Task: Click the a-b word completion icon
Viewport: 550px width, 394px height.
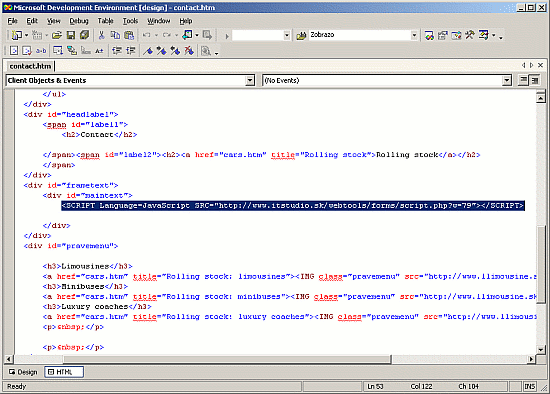Action: tap(41, 51)
